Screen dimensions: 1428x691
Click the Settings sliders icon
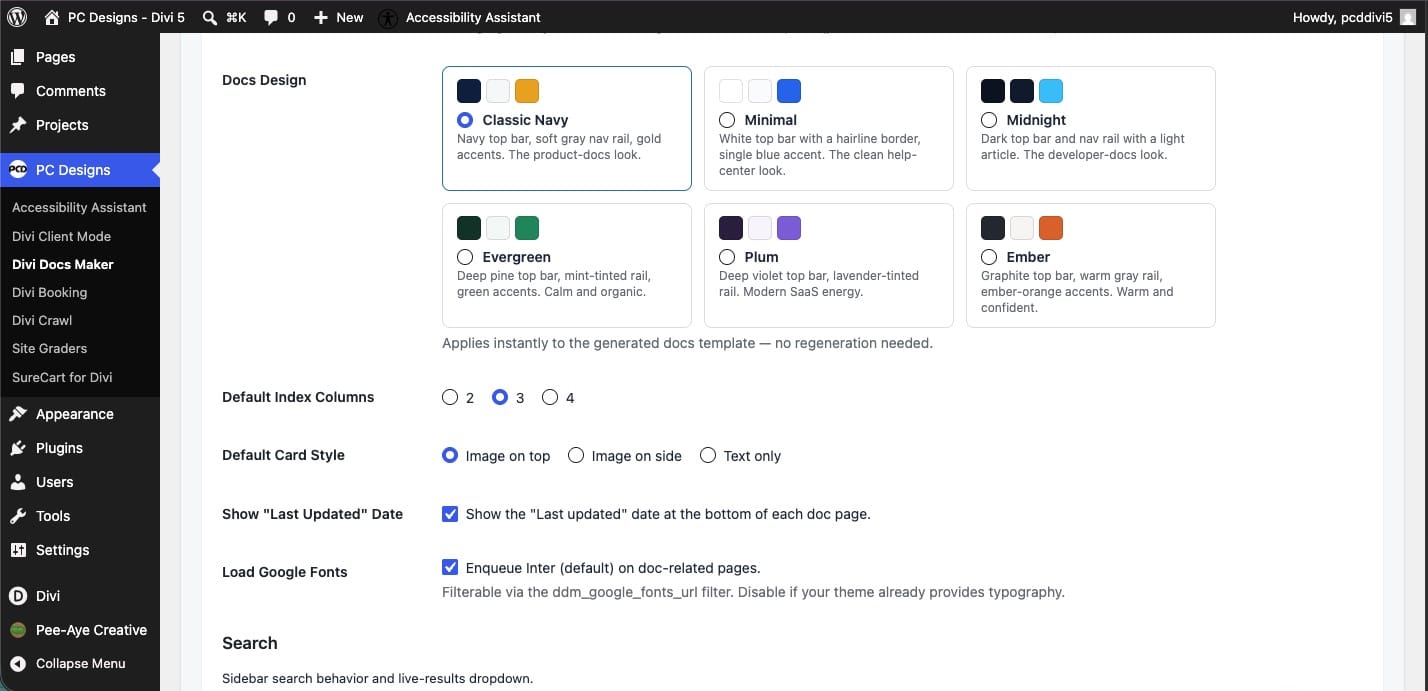(x=18, y=550)
